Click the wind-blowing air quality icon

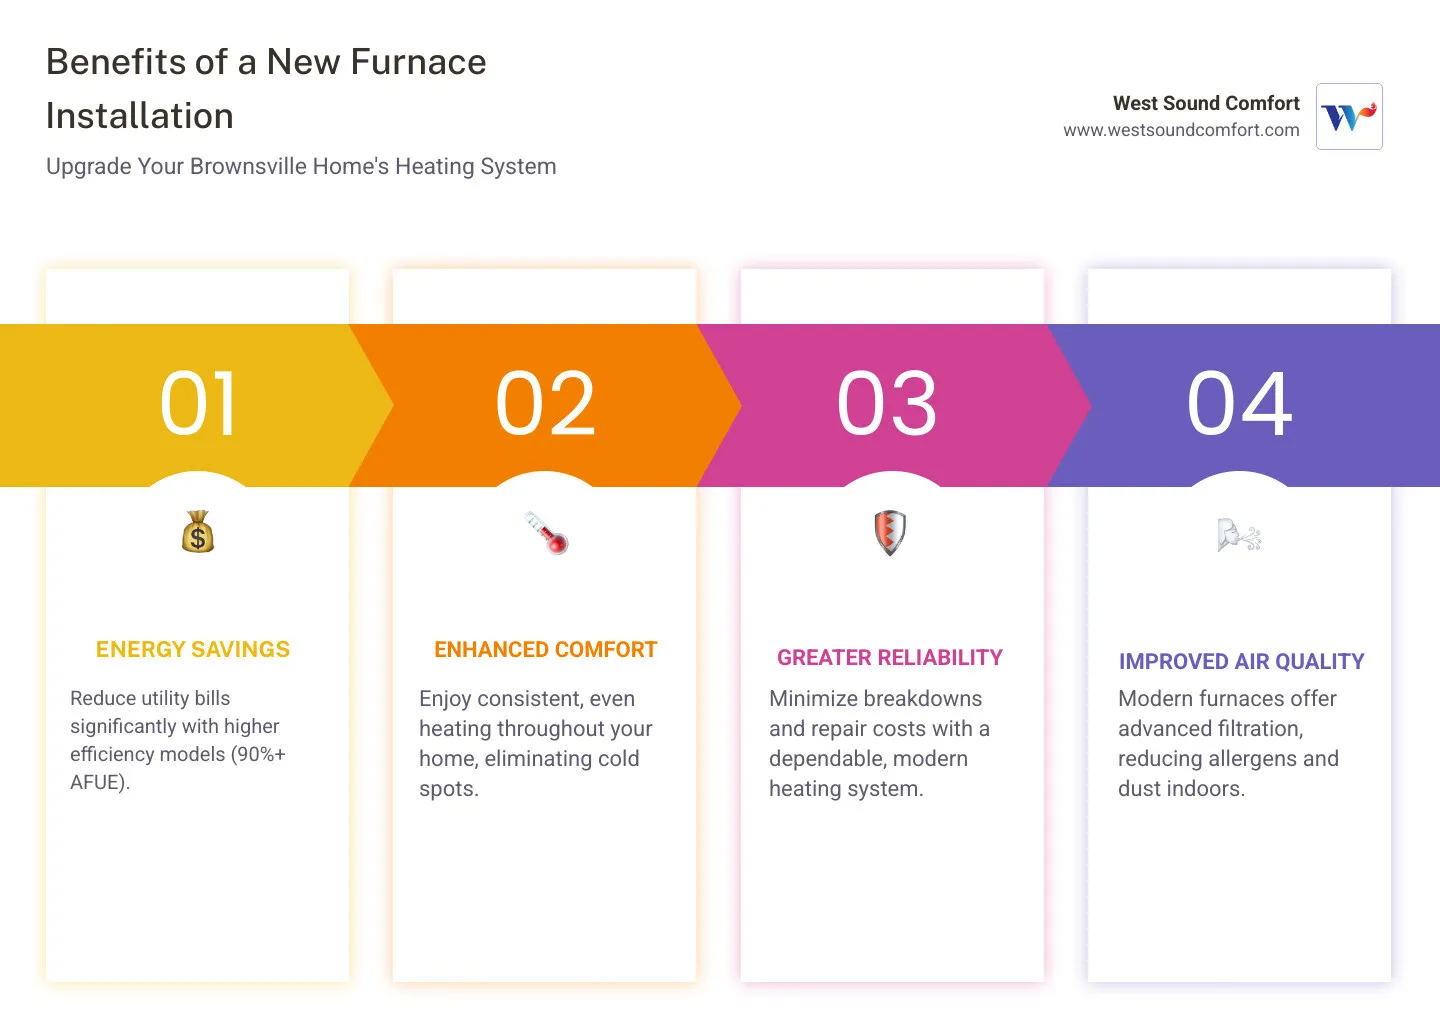[x=1238, y=535]
